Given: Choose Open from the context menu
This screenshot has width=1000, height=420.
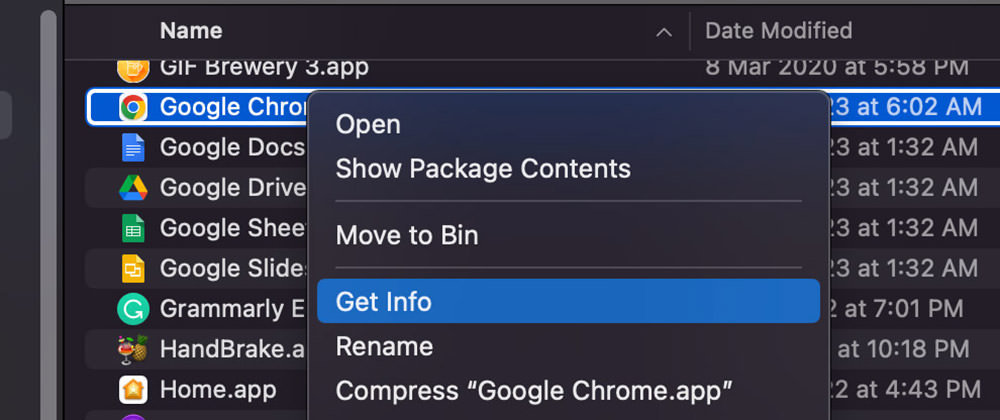Looking at the screenshot, I should coord(368,124).
